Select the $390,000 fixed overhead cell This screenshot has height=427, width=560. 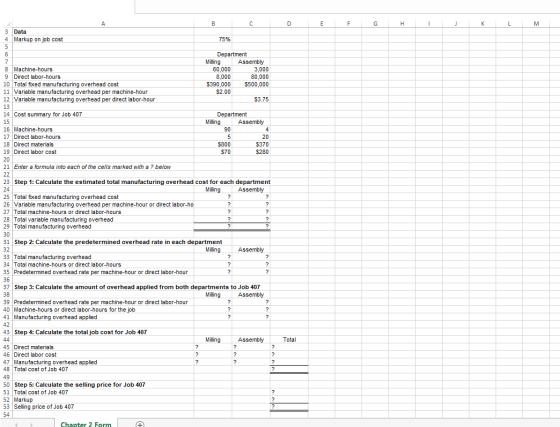213,84
